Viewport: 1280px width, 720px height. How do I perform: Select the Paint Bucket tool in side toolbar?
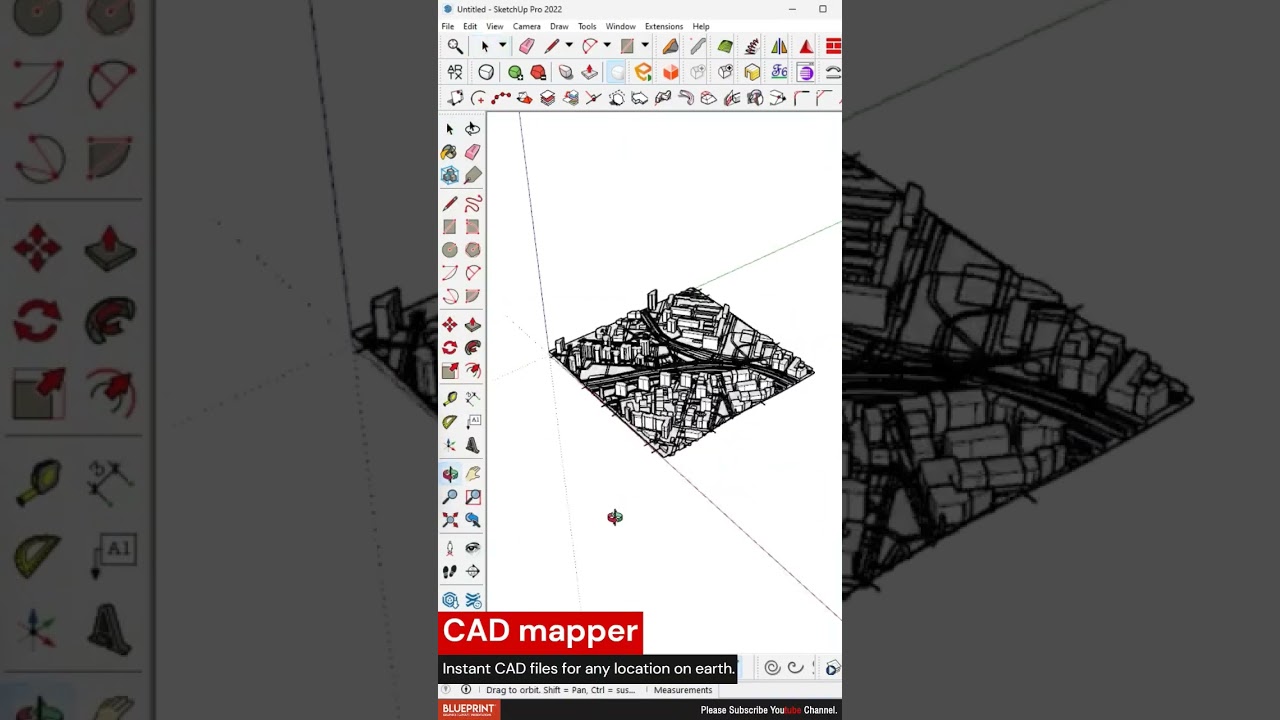[x=449, y=152]
